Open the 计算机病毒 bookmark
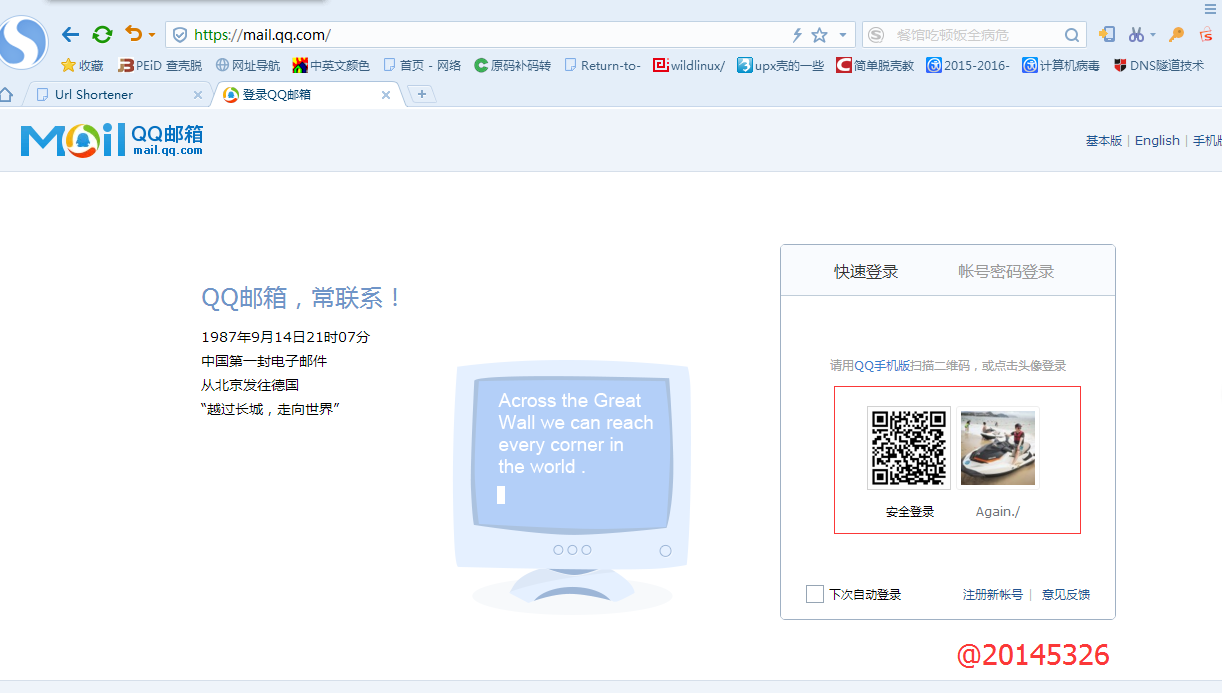Viewport: 1222px width, 693px height. click(1061, 65)
